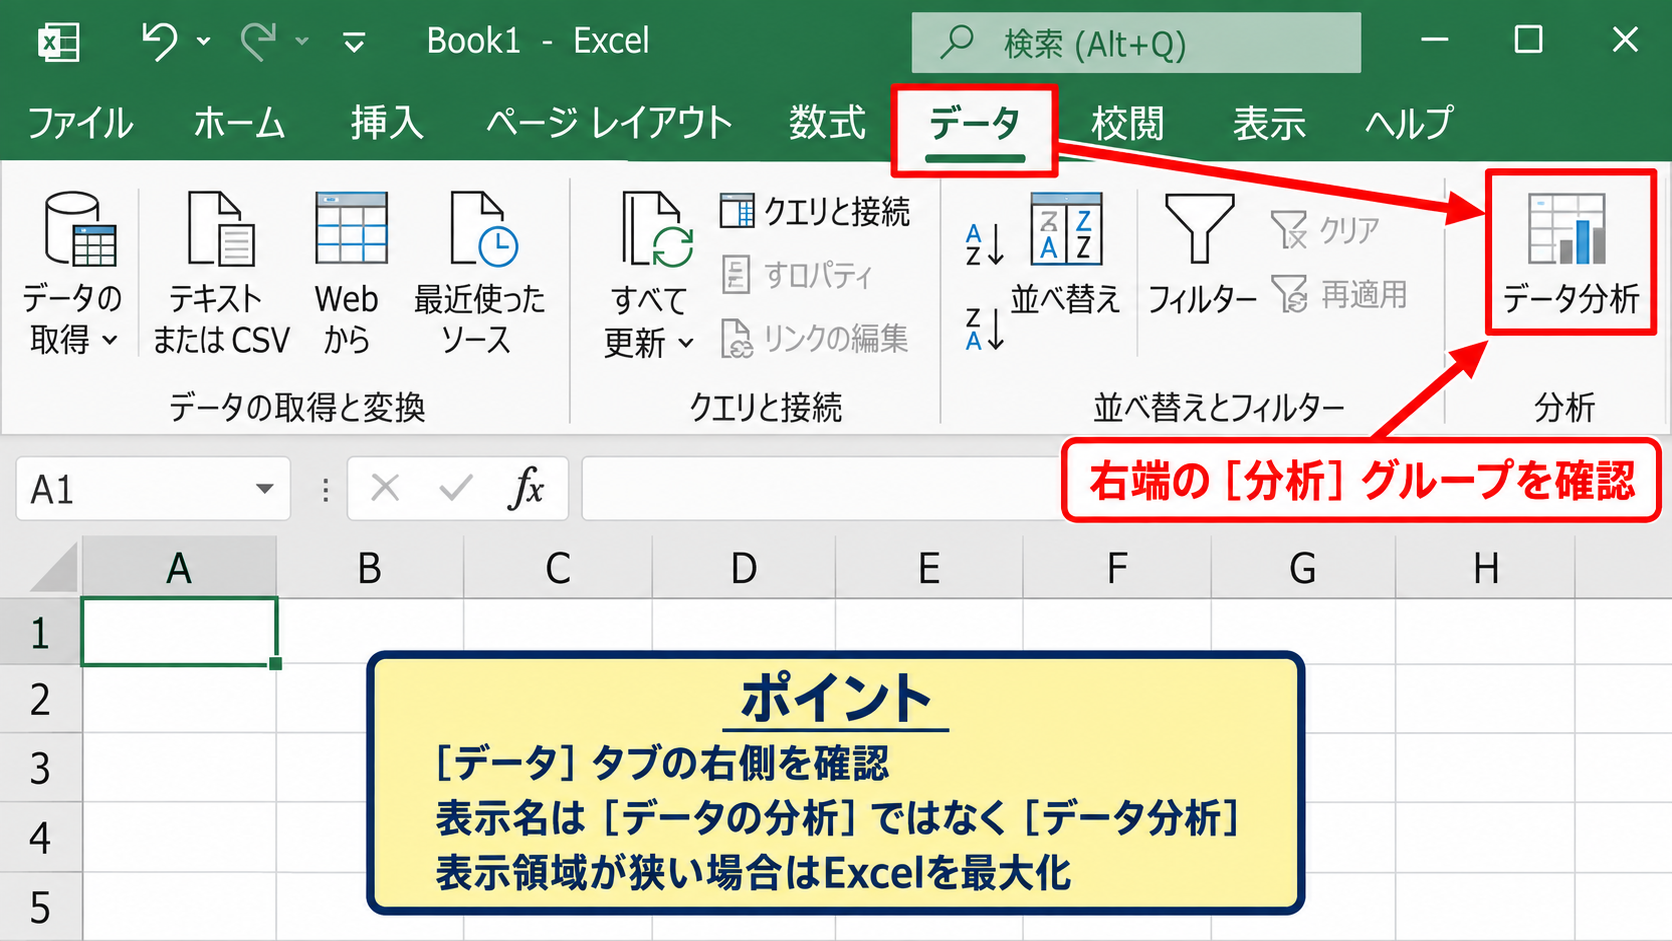This screenshot has height=941, width=1672.
Task: Click the プロパティ button
Action: 797,275
